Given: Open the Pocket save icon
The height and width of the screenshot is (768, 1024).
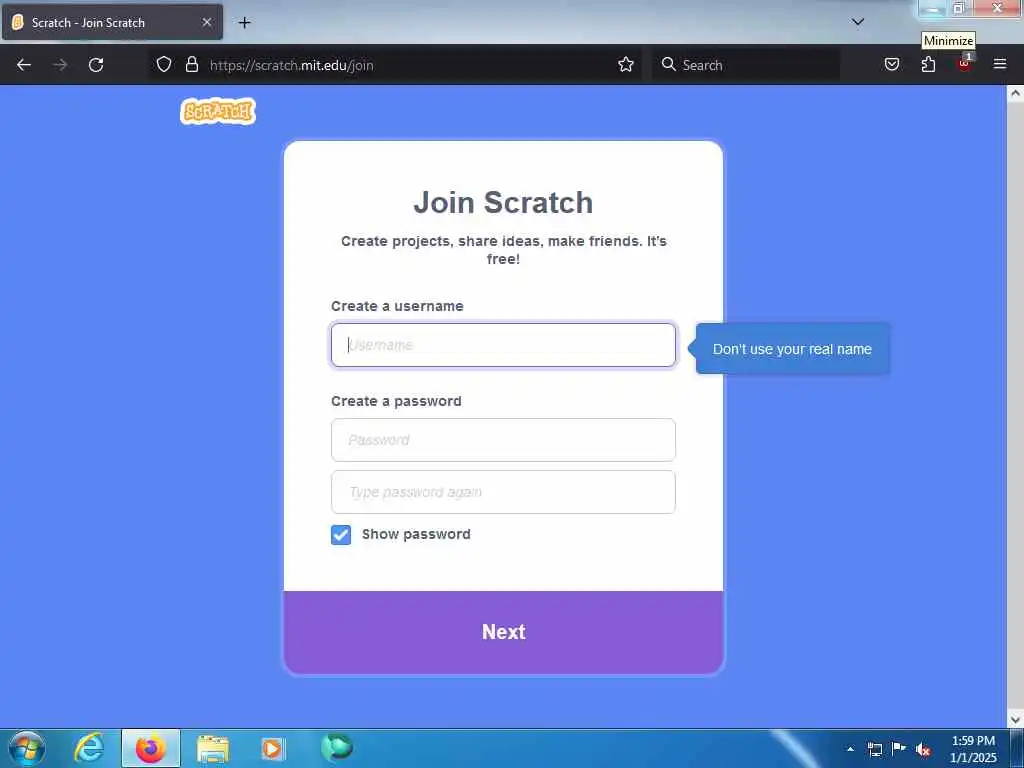Looking at the screenshot, I should pyautogui.click(x=892, y=65).
